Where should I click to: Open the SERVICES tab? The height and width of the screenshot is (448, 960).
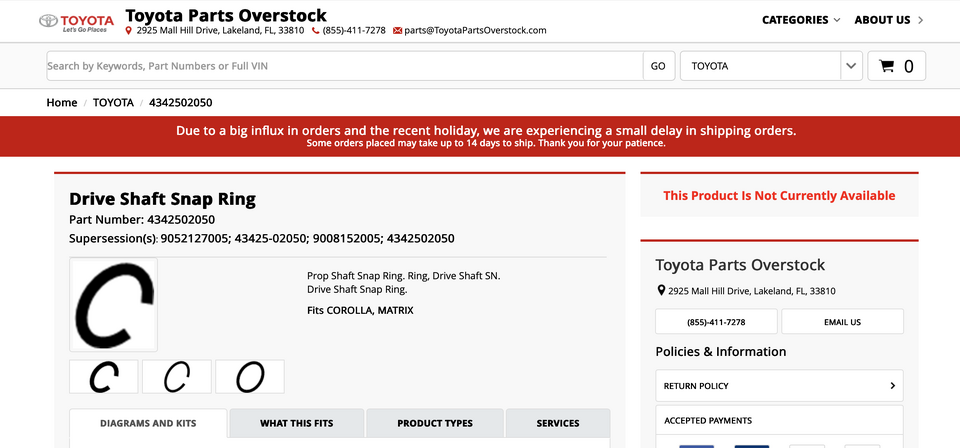pos(558,423)
